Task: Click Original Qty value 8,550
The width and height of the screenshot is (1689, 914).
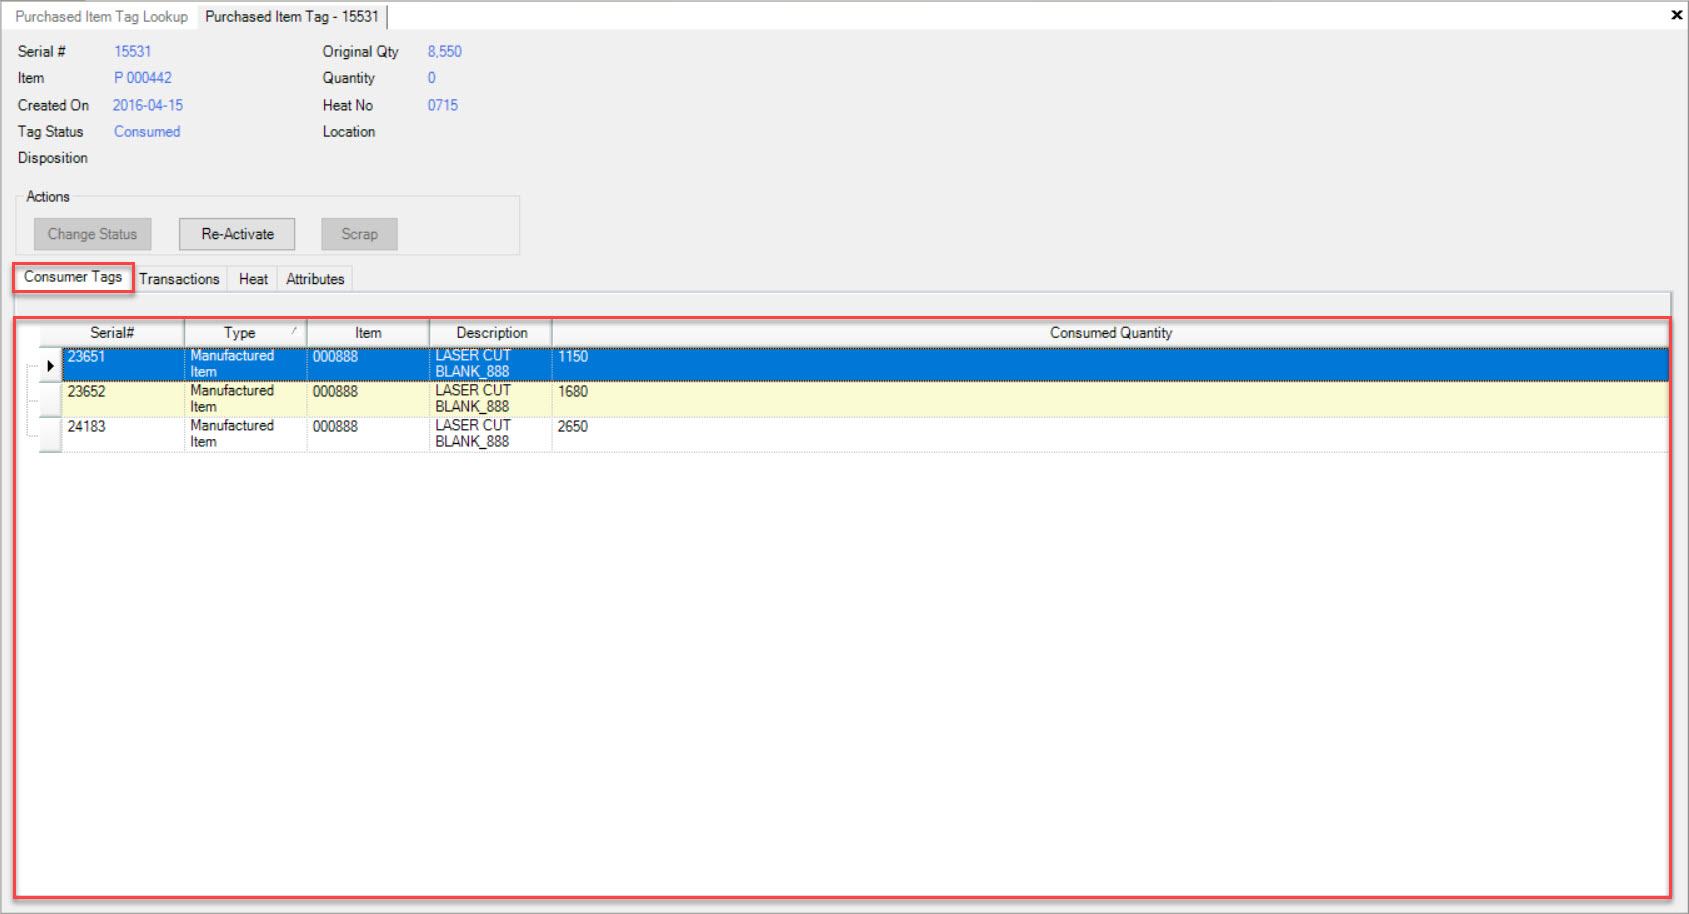Action: (445, 52)
